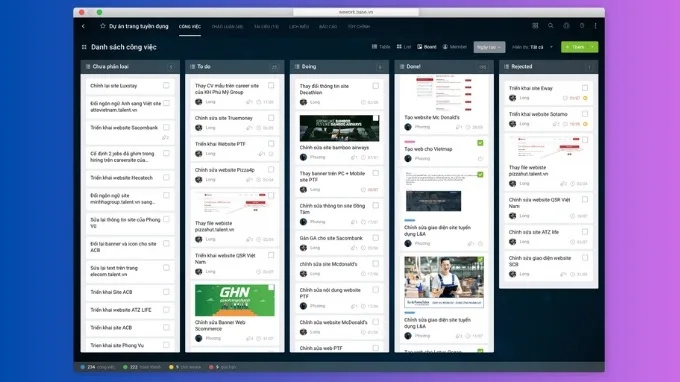Switch to the CÔNG VIỆC tab
Screen dimensions: 680x382
point(190,26)
